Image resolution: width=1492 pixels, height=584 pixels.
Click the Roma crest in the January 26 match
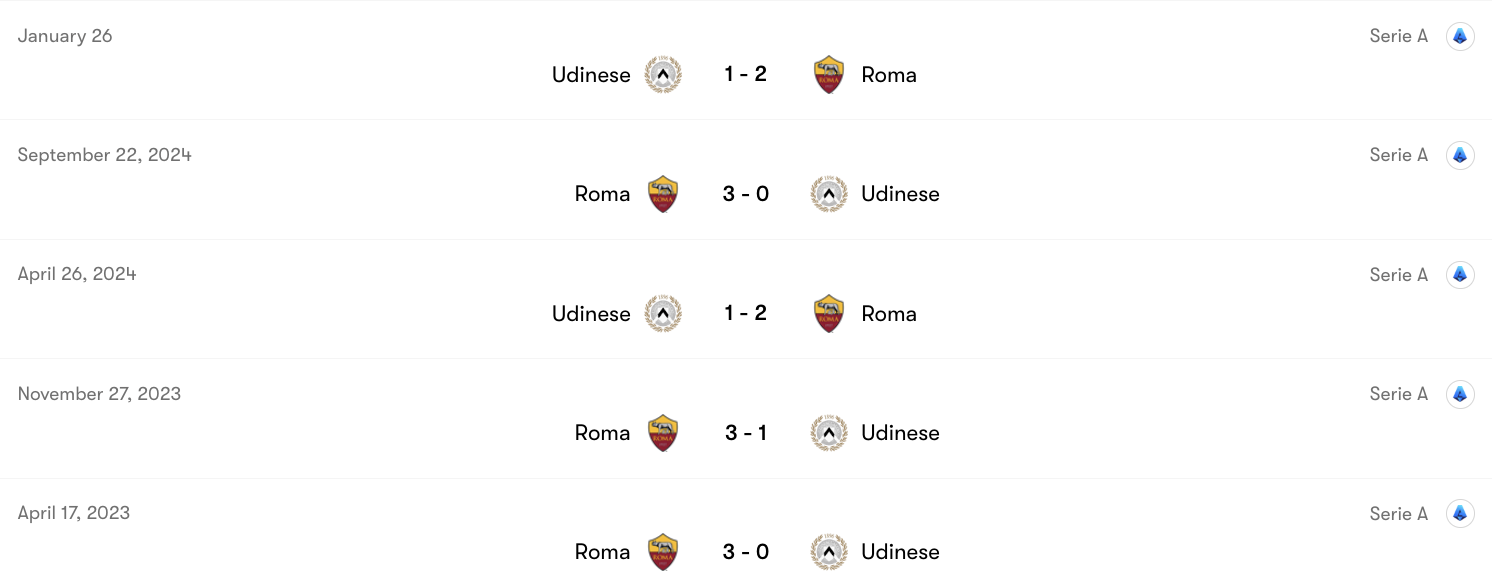pyautogui.click(x=829, y=74)
